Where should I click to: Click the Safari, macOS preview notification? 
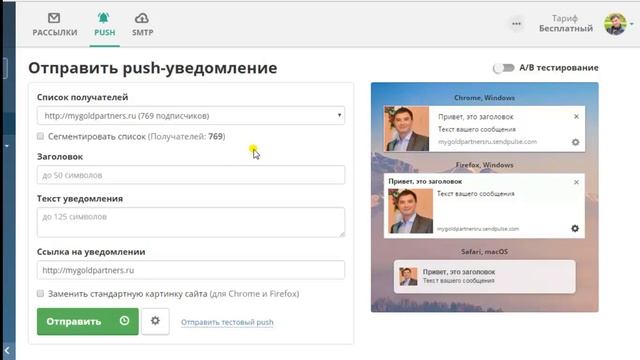[484, 276]
